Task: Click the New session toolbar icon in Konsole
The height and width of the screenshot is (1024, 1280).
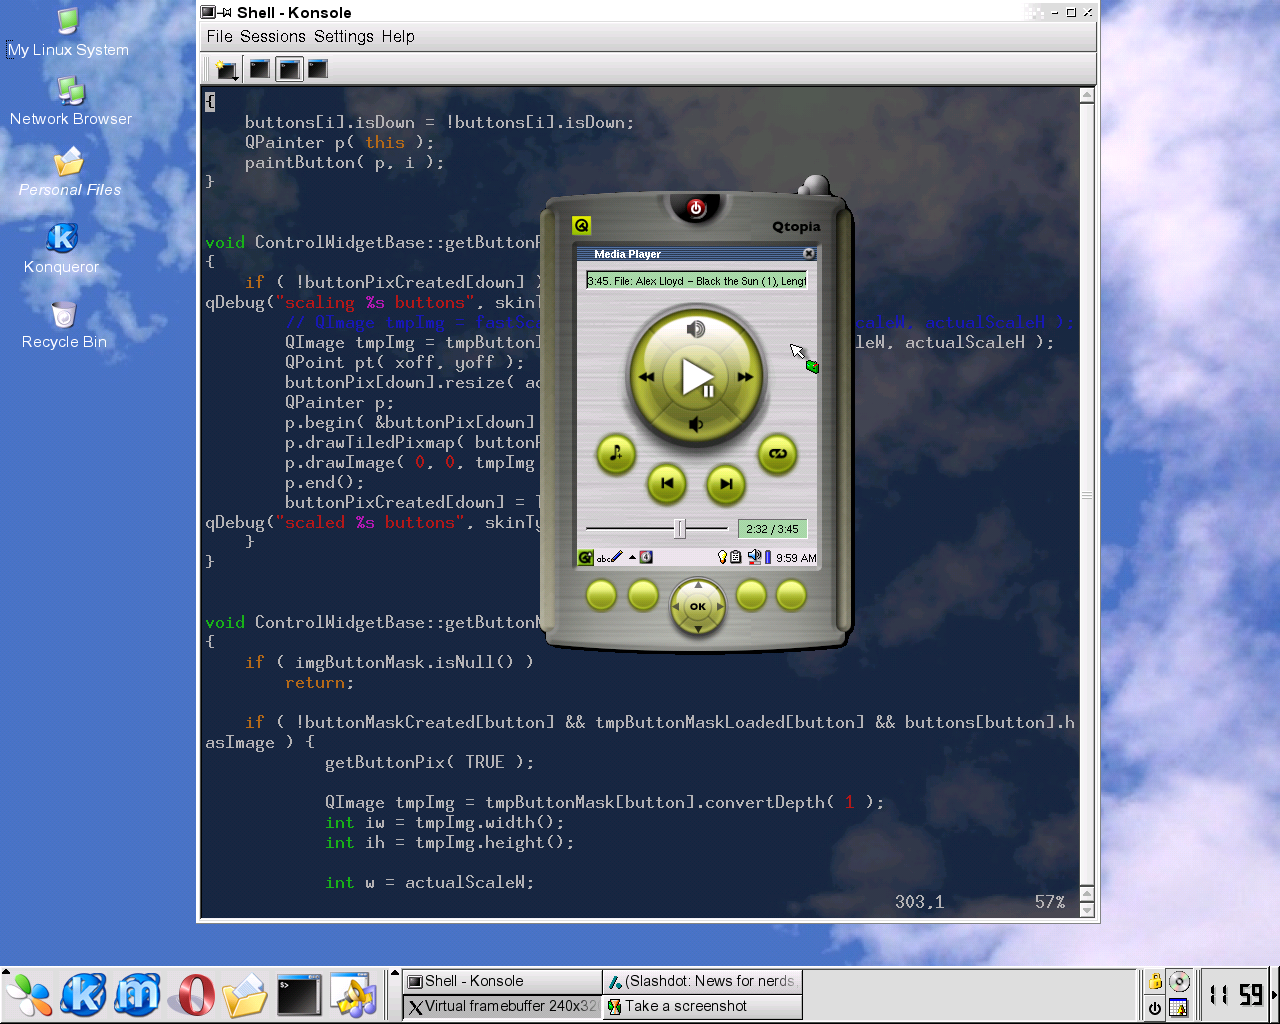Action: coord(226,69)
